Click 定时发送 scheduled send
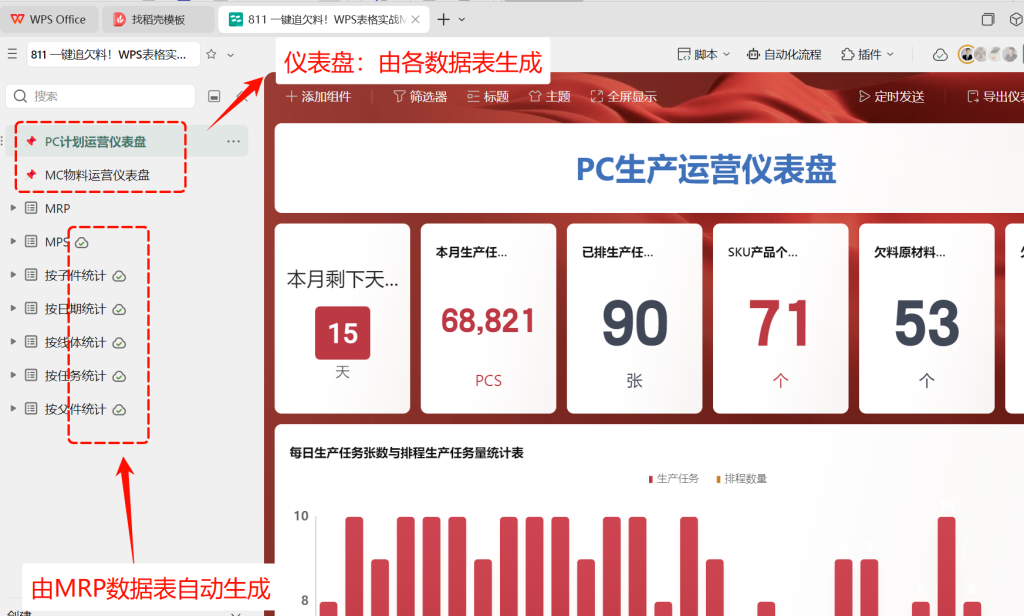1024x616 pixels. [891, 97]
